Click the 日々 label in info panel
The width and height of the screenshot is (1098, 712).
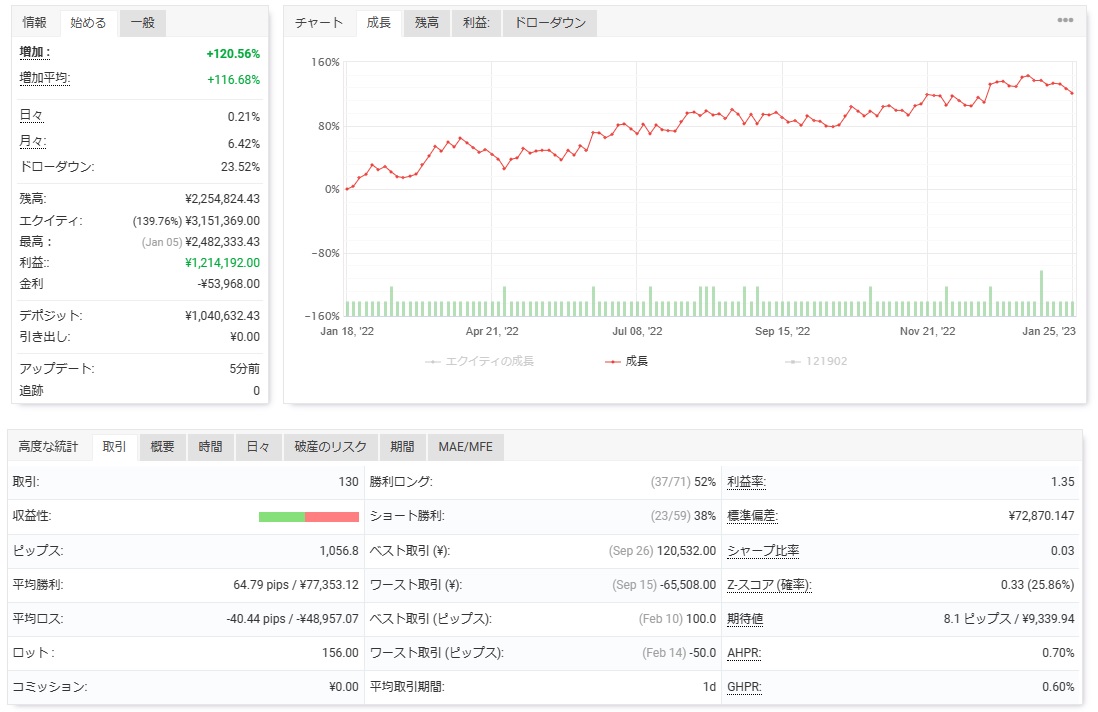31,116
